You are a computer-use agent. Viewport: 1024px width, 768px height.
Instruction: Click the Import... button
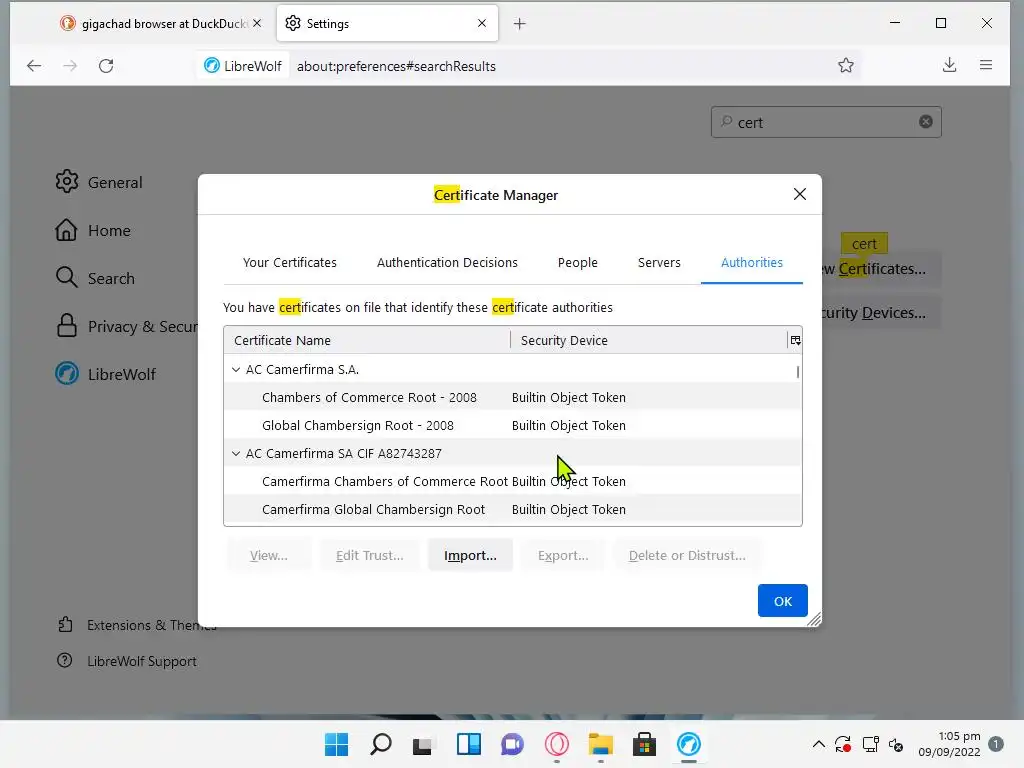tap(470, 555)
